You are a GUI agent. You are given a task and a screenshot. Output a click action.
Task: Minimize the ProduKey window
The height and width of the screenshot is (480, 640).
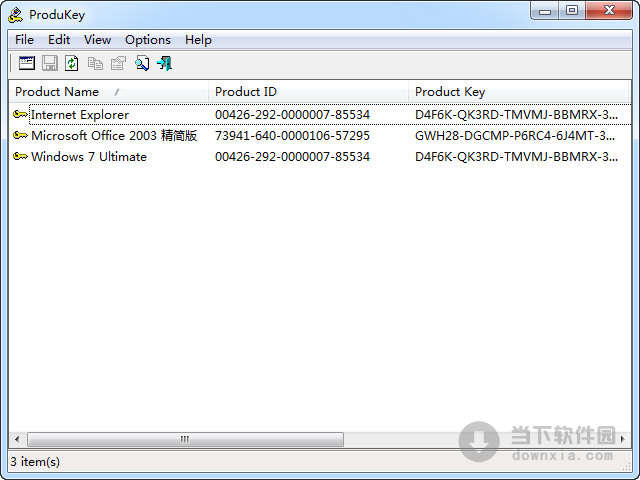[x=545, y=11]
